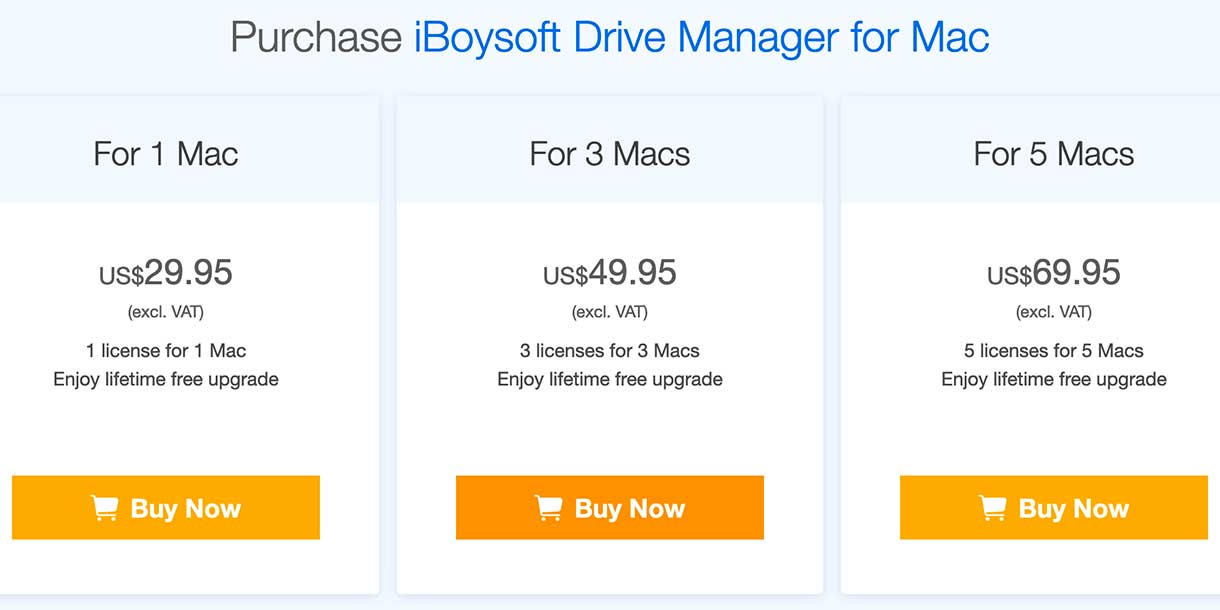This screenshot has height=610, width=1220.
Task: Click Enjoy lifetime free upgrade in the middle card
Action: (x=610, y=379)
